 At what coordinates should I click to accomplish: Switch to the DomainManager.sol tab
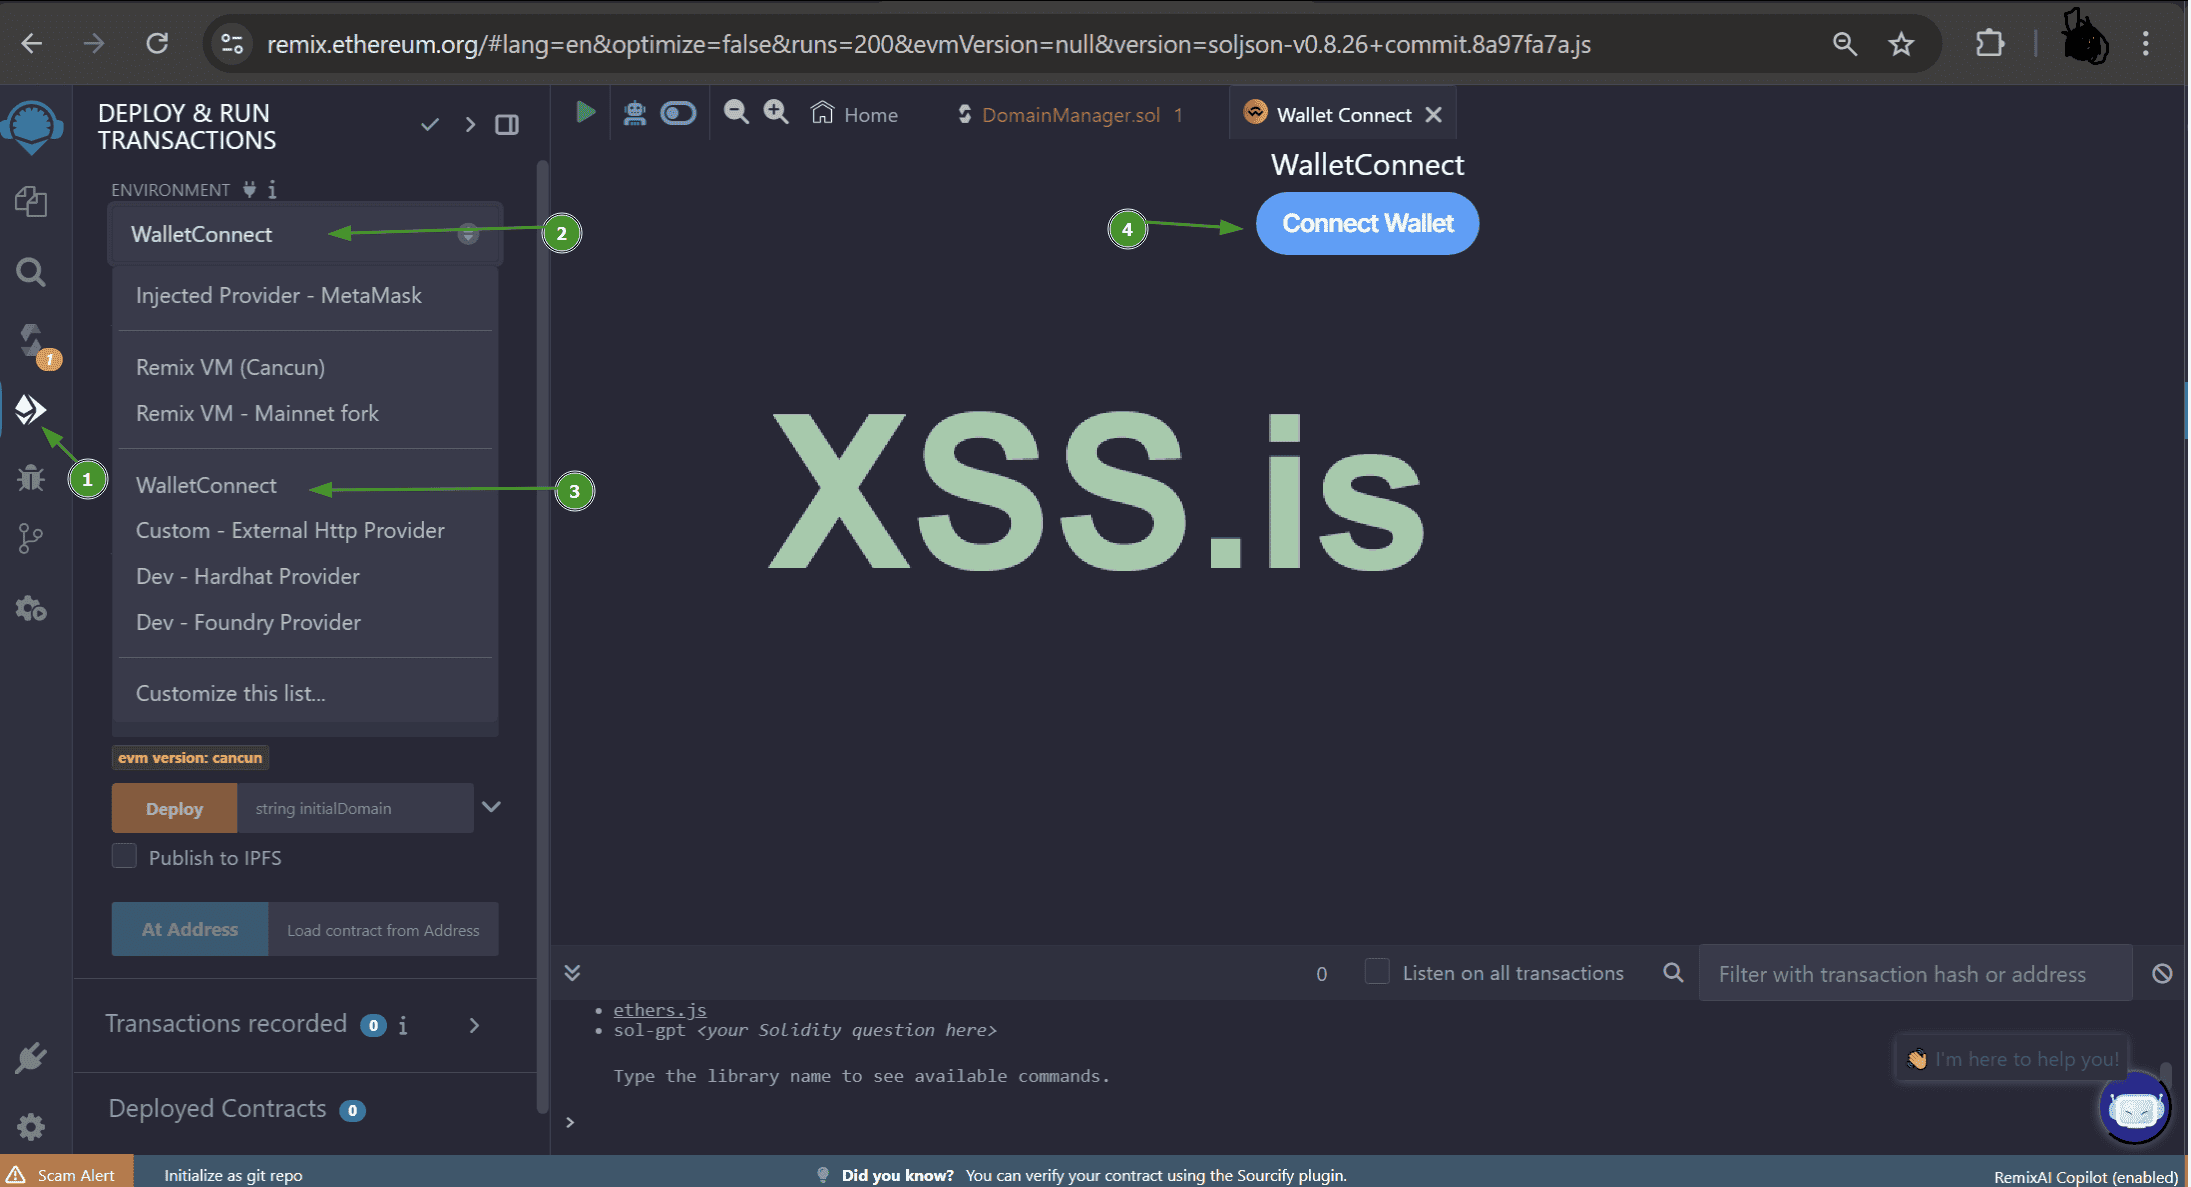[1070, 115]
